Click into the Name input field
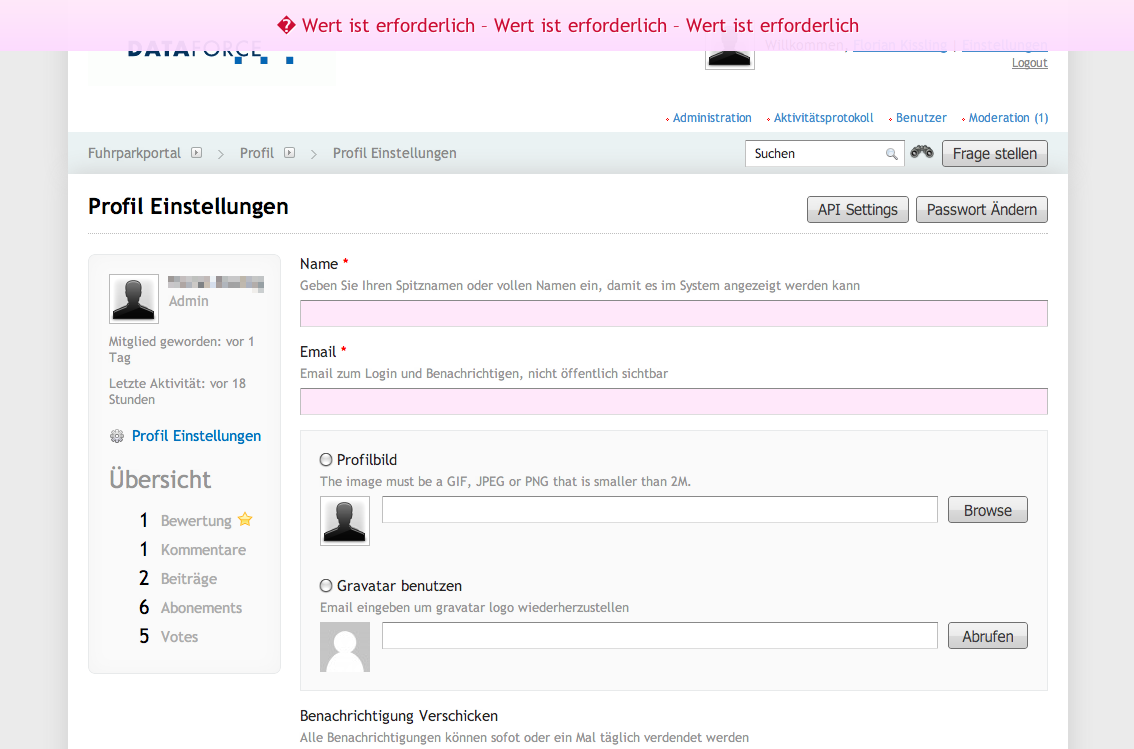This screenshot has width=1134, height=749. 673,314
